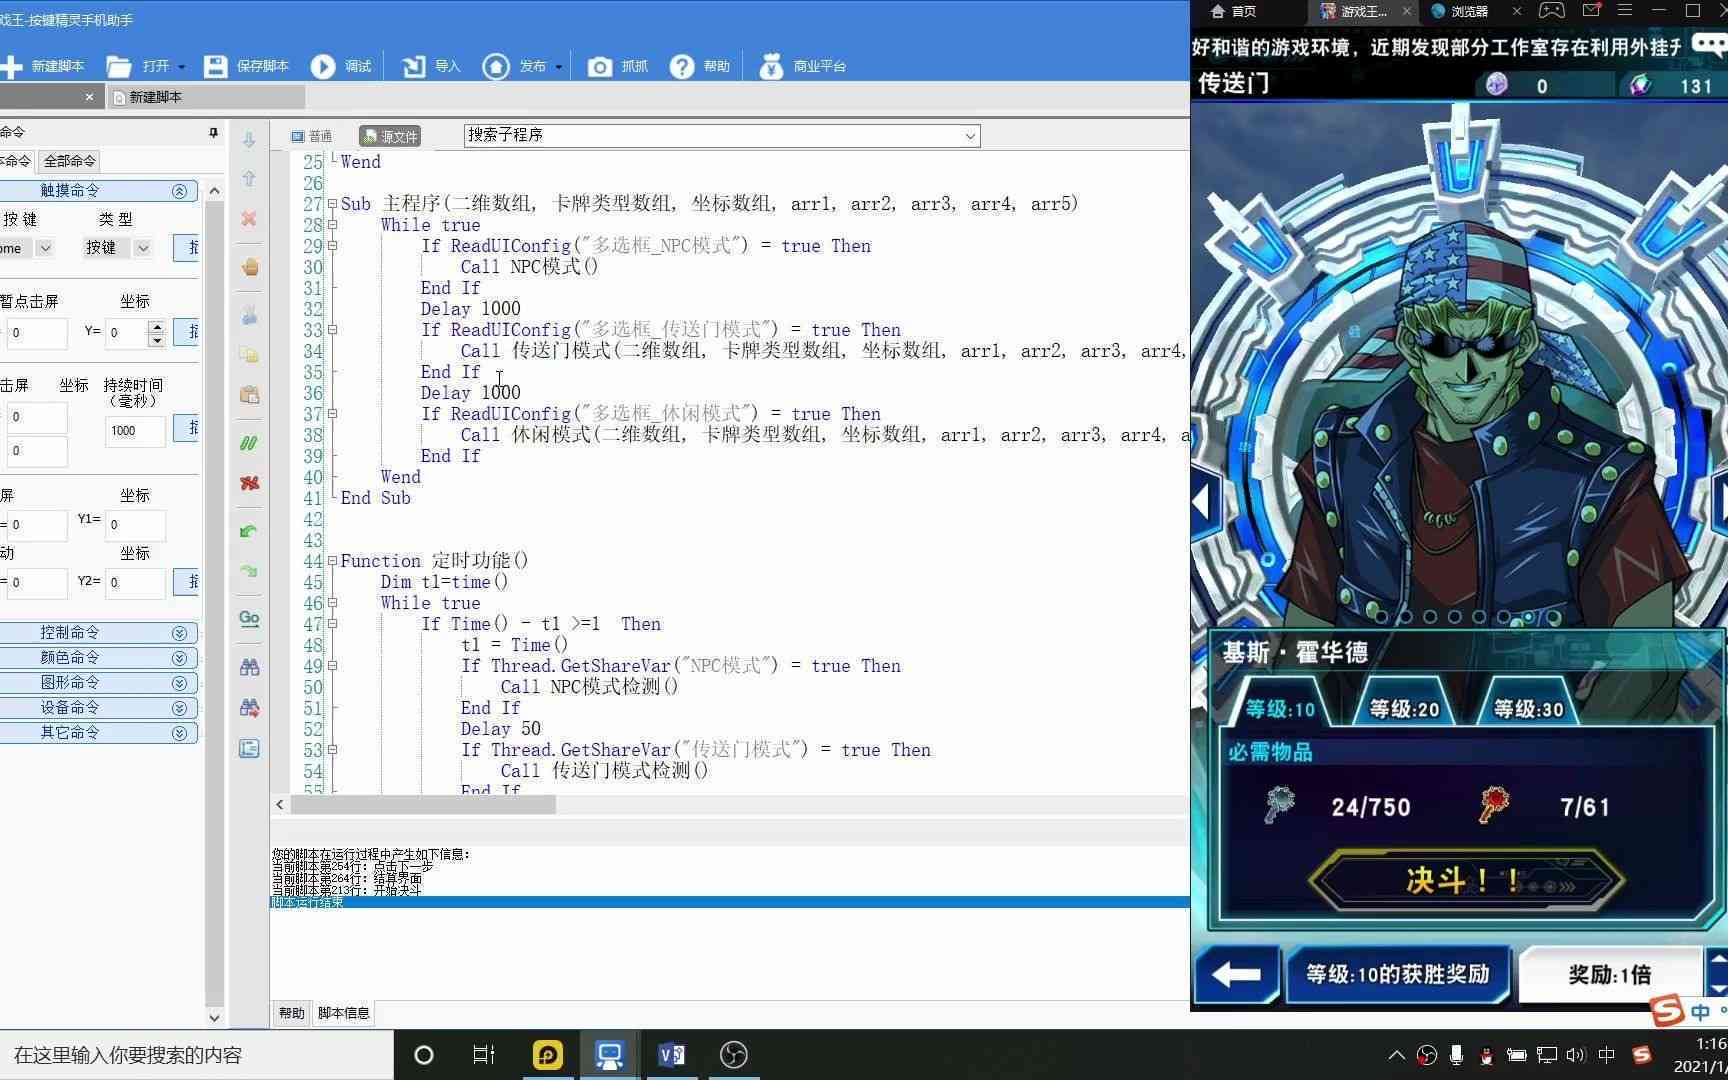The image size is (1728, 1080).
Task: Increase the Y= coordinate spinner
Action: tap(156, 326)
